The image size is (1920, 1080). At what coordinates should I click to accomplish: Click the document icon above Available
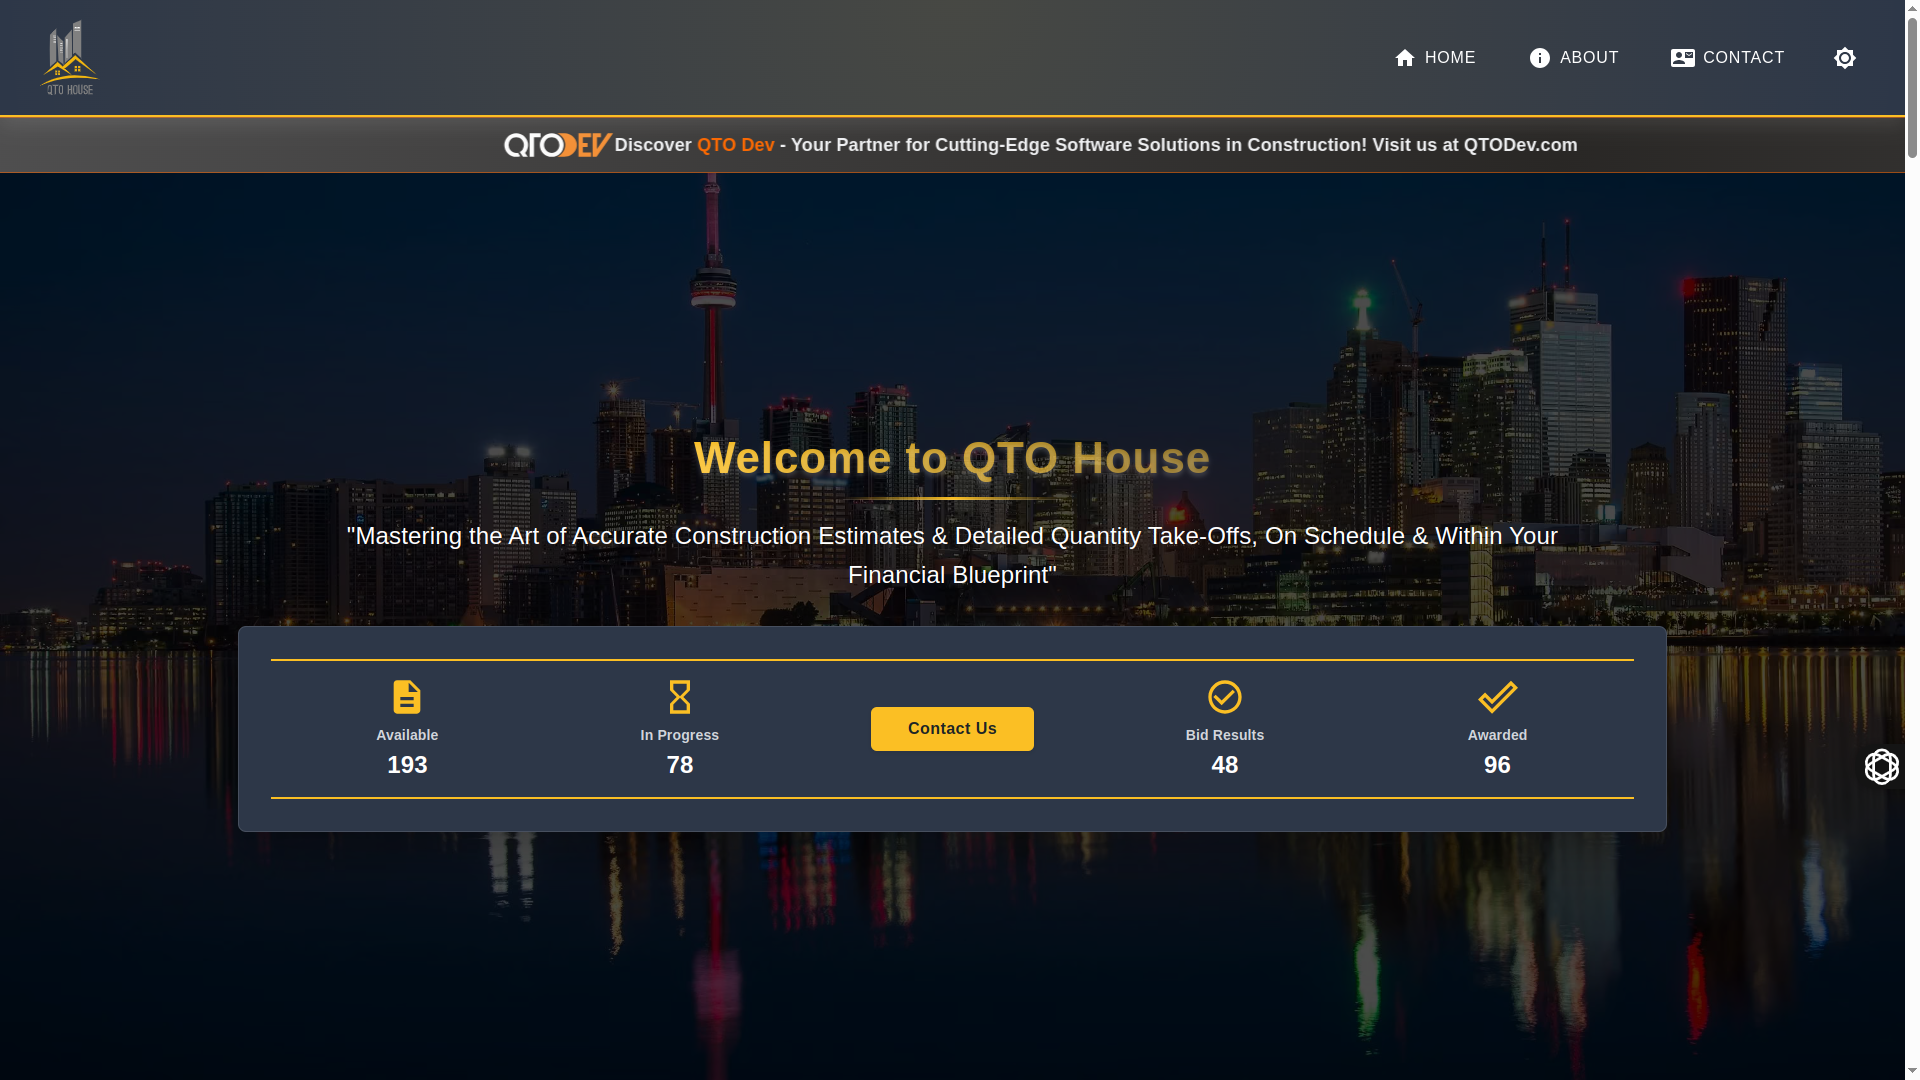406,697
